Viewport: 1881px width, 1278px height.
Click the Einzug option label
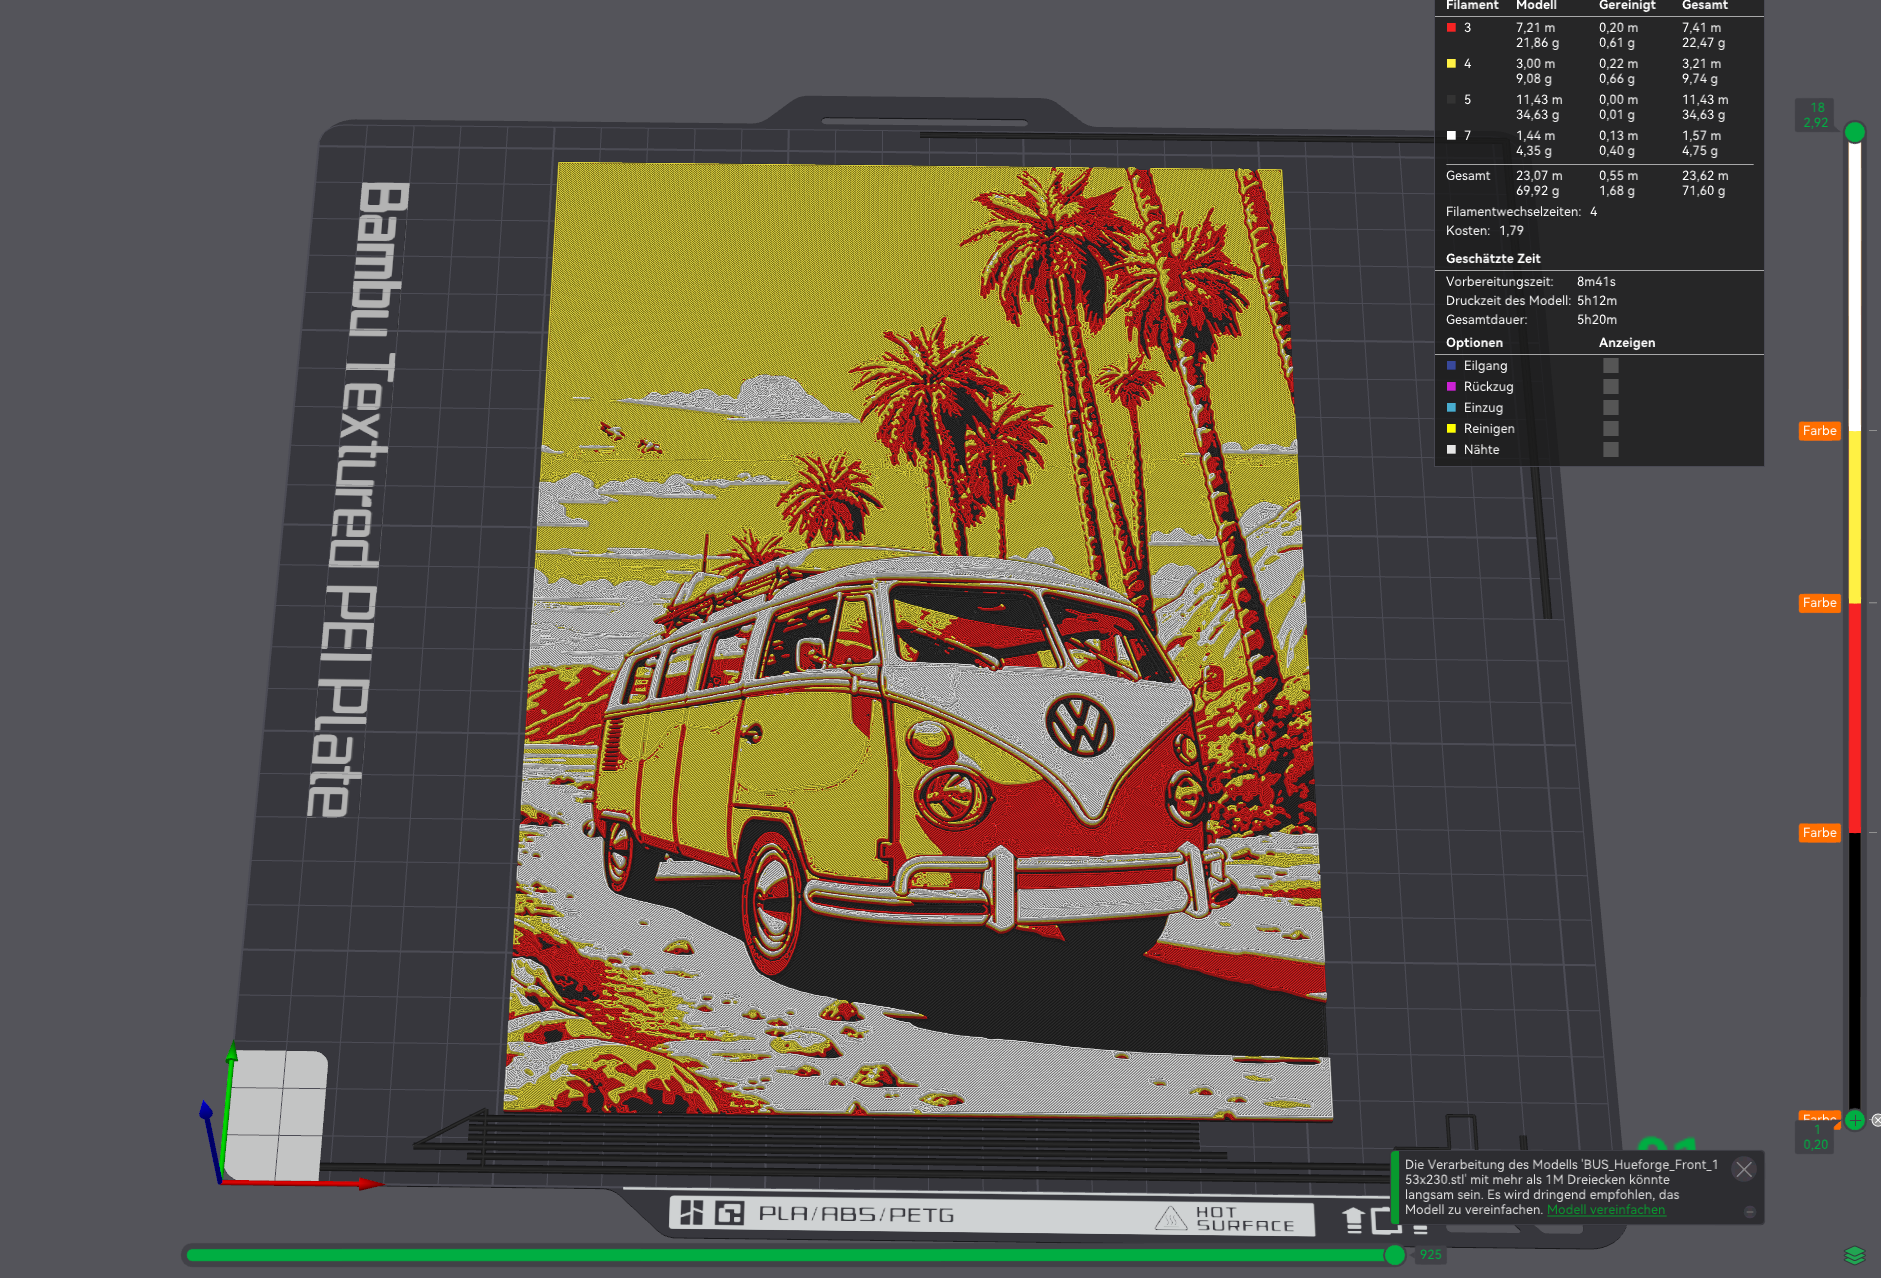pyautogui.click(x=1483, y=408)
